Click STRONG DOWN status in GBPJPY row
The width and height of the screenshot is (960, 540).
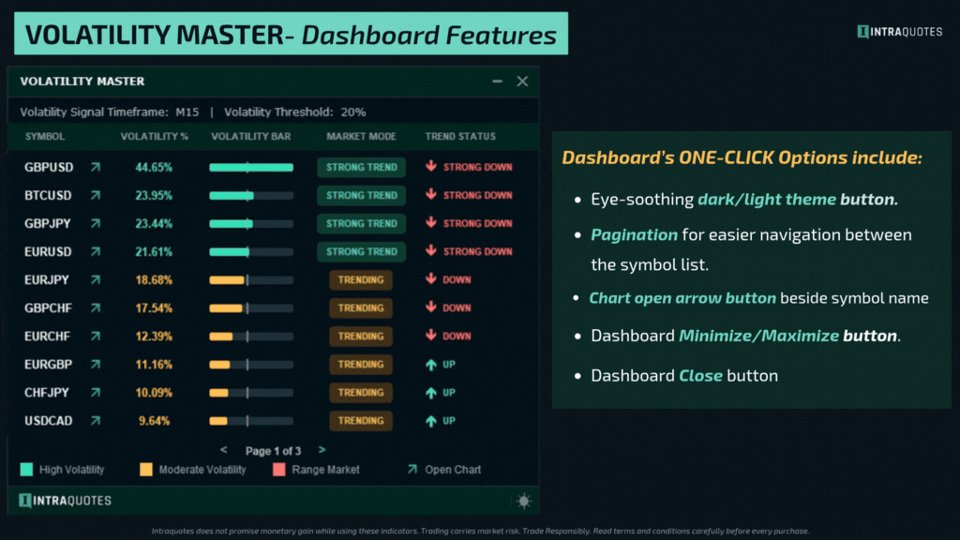[478, 223]
